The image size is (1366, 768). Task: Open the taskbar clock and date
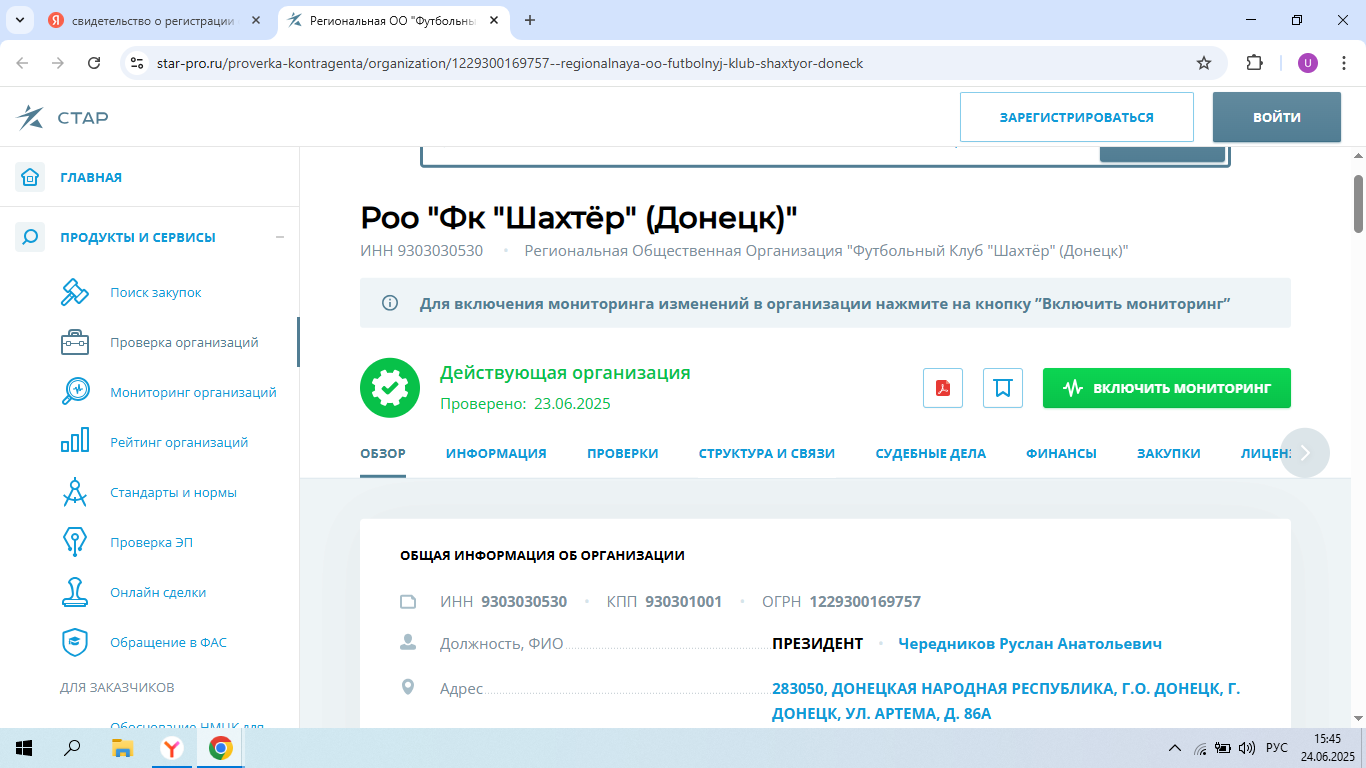click(1328, 747)
